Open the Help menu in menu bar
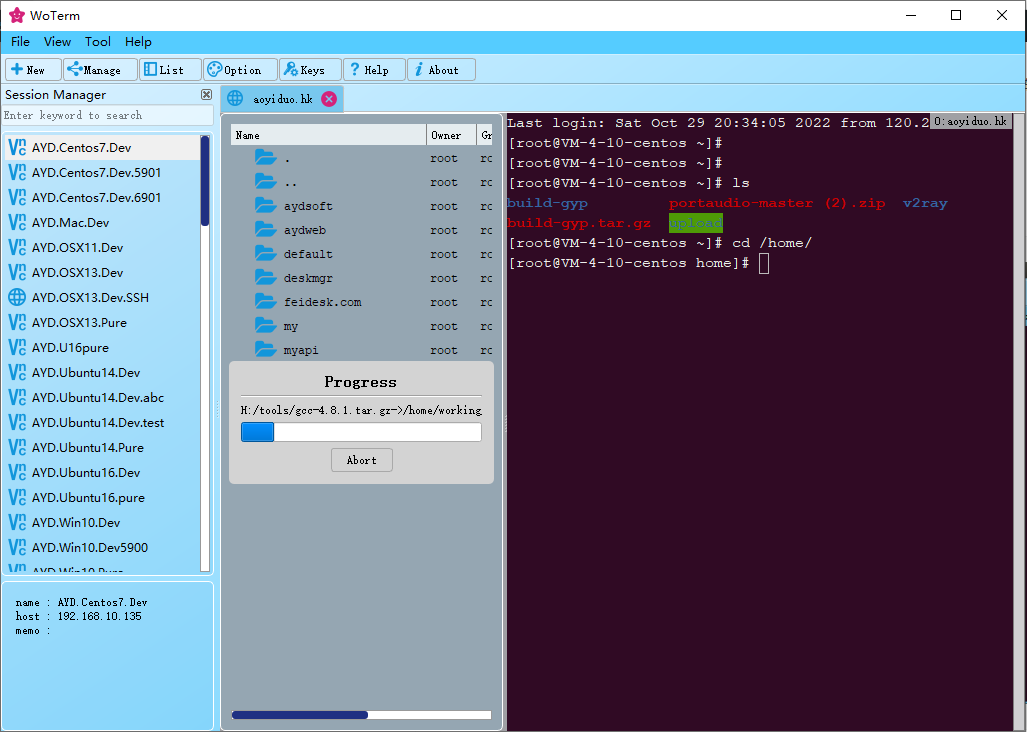Screen dimensions: 1027x732 click(x=138, y=41)
